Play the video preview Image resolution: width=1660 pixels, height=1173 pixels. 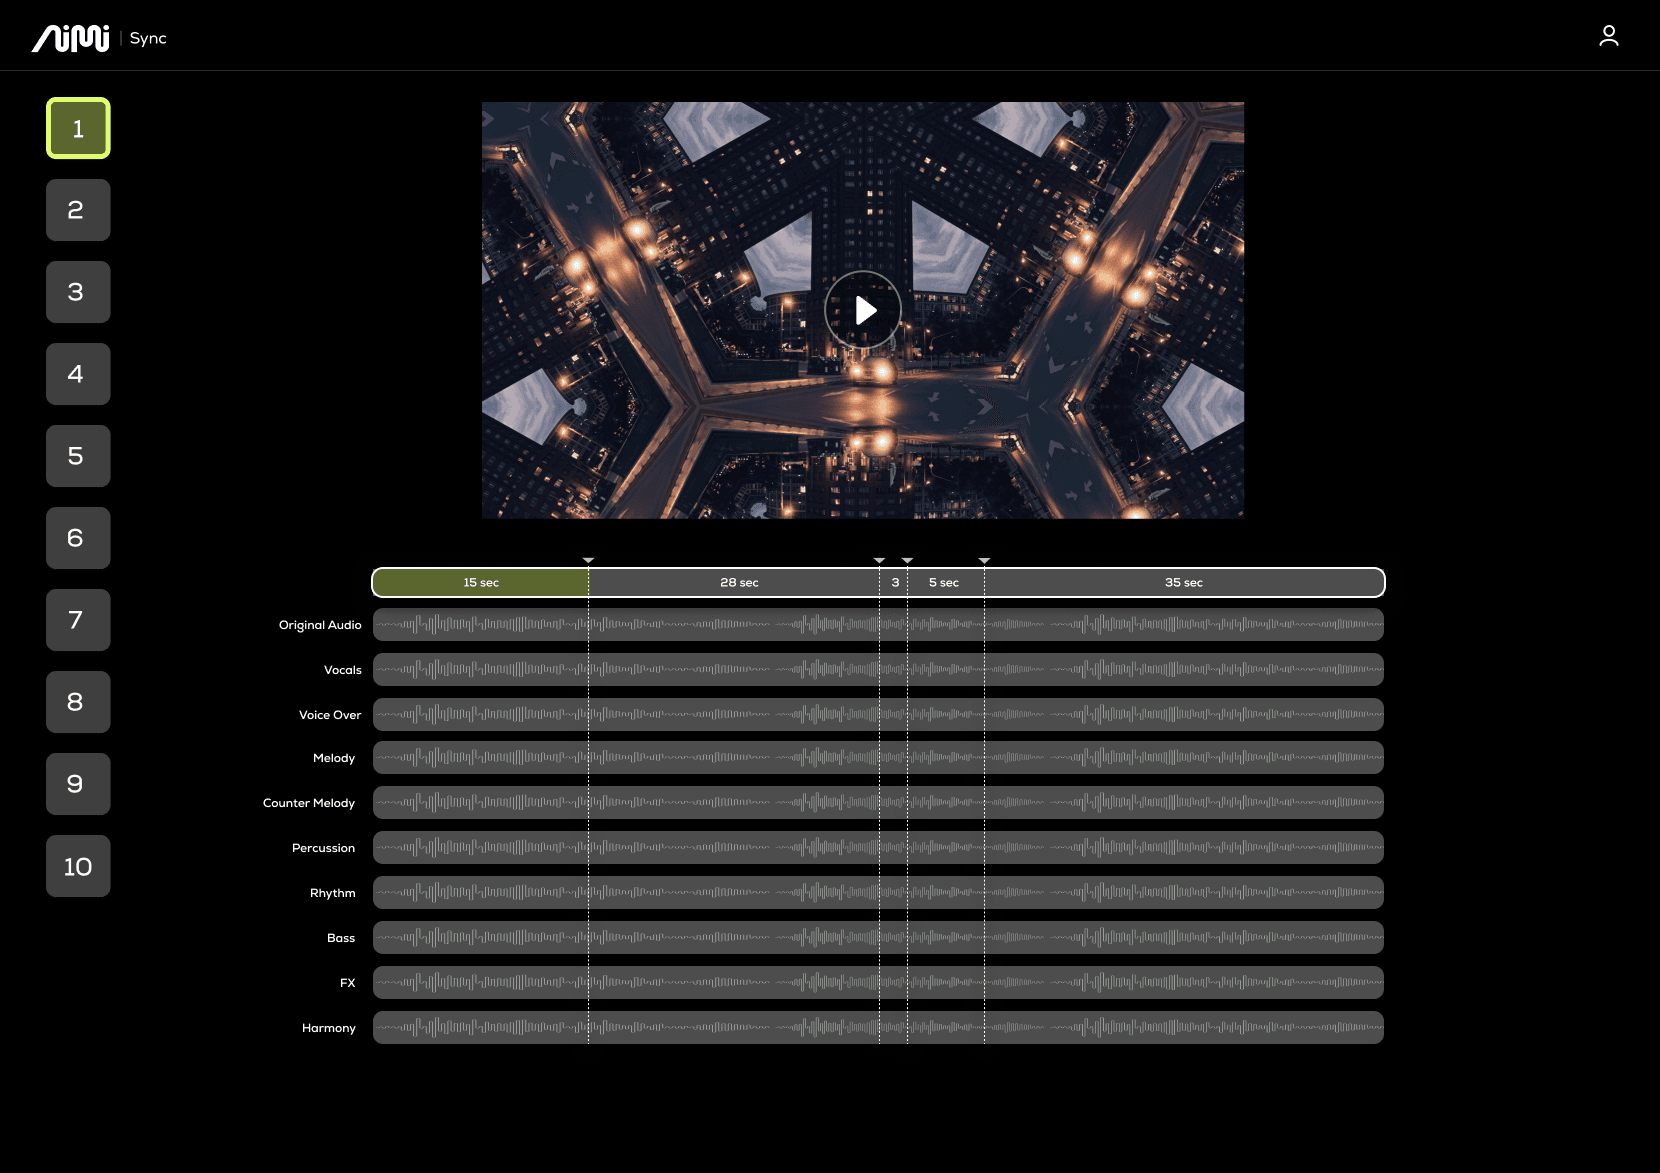(863, 310)
